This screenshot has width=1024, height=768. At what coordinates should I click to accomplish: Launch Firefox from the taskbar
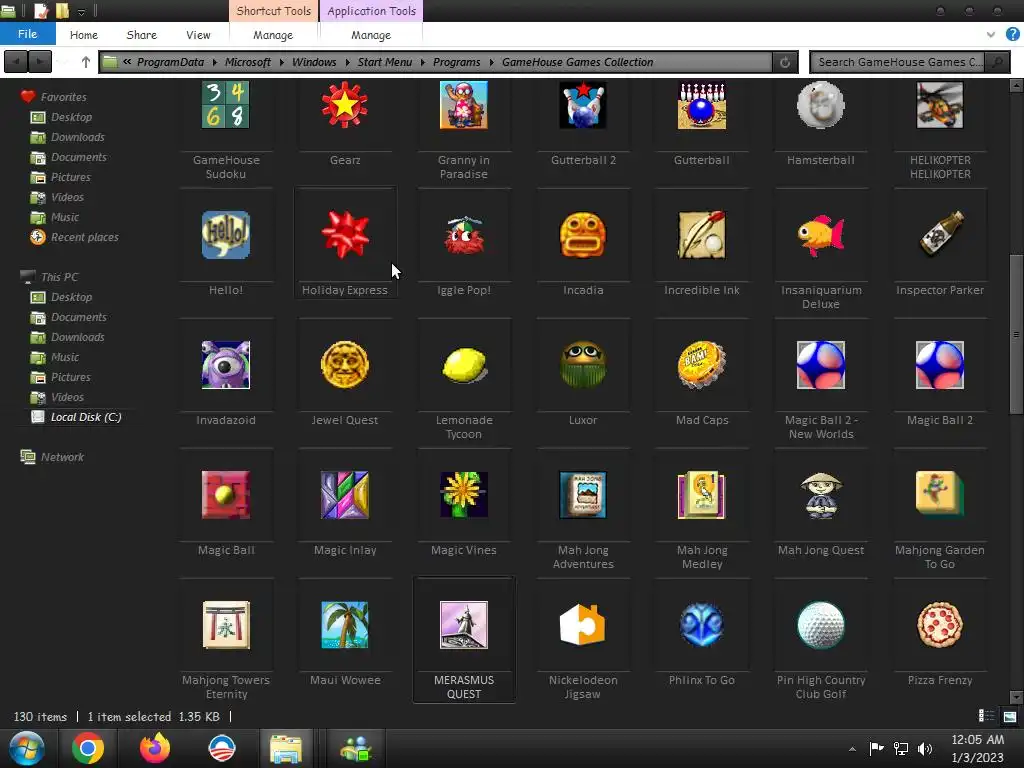pyautogui.click(x=155, y=748)
